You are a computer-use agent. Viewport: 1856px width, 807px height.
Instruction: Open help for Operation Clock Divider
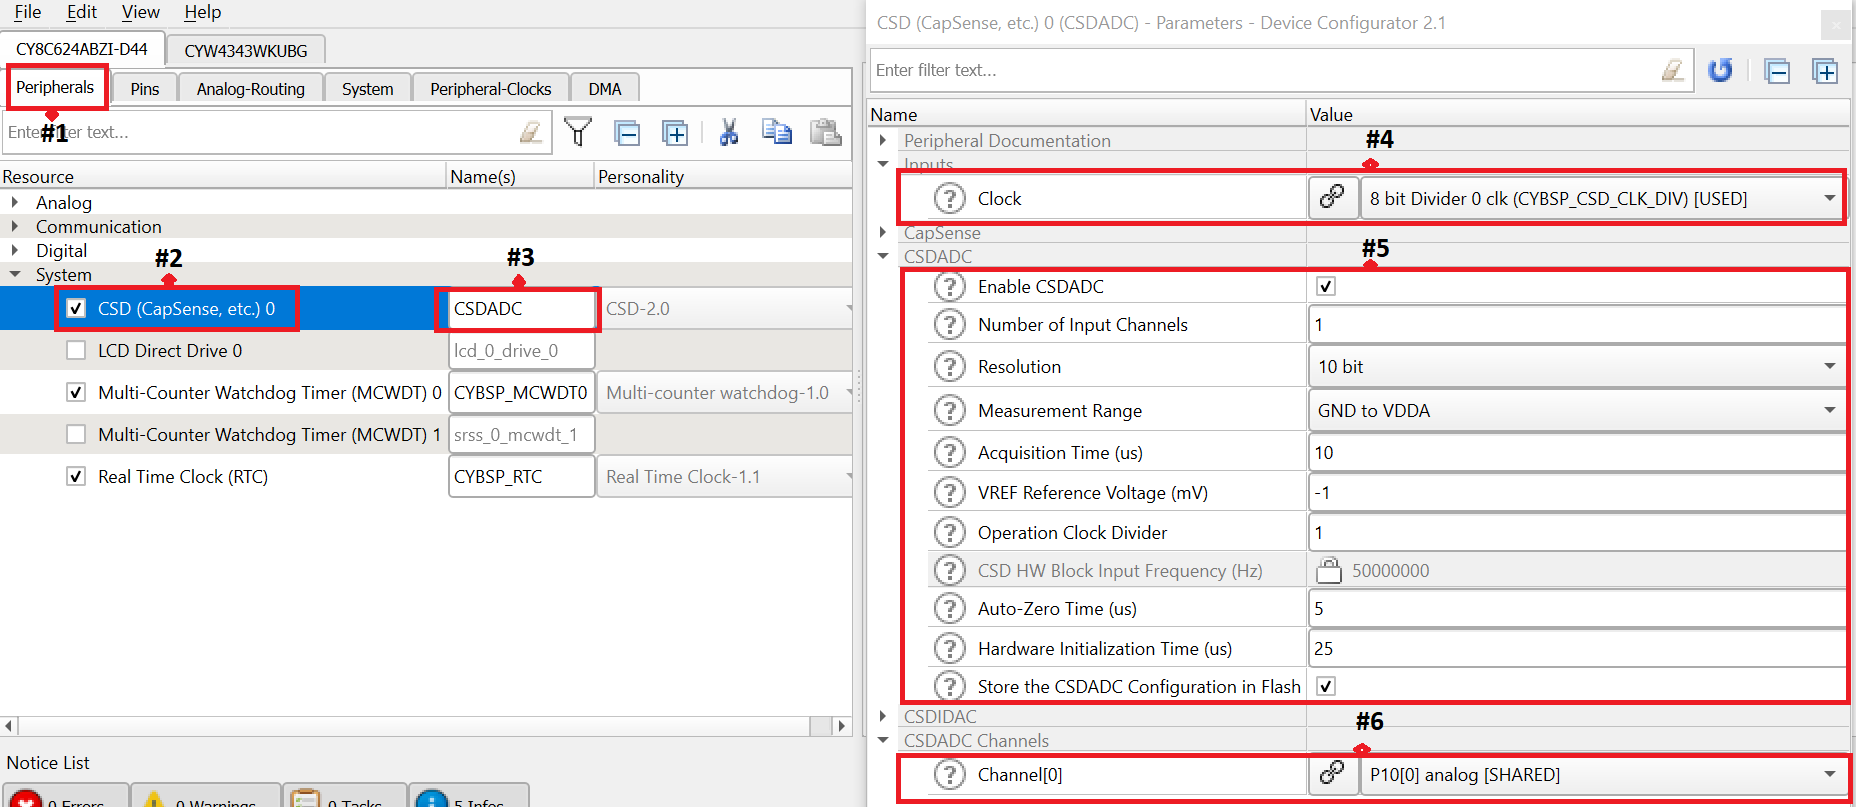click(949, 532)
